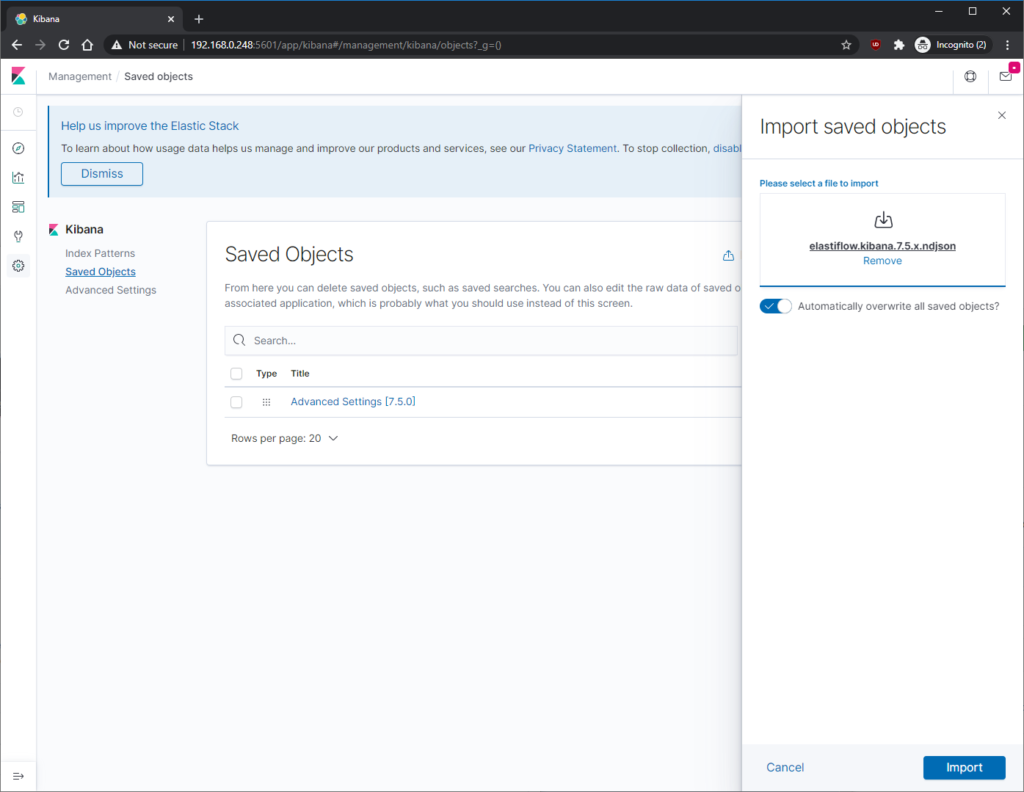This screenshot has height=792, width=1024.
Task: Click the Advanced Settings row type icon
Action: click(x=266, y=402)
